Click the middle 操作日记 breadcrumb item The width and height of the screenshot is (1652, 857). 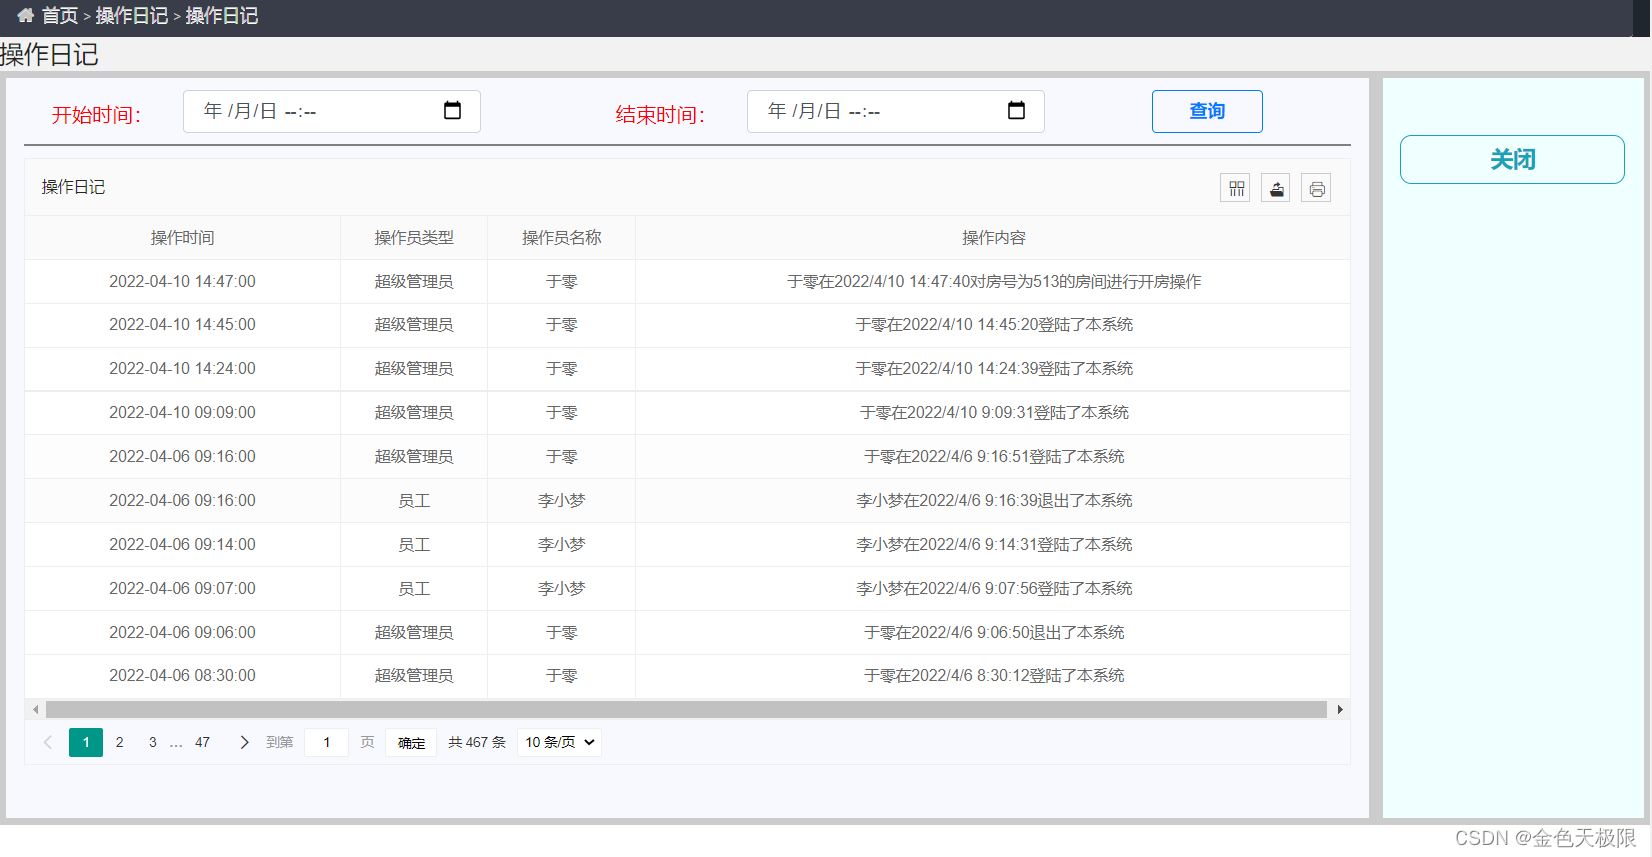point(132,15)
